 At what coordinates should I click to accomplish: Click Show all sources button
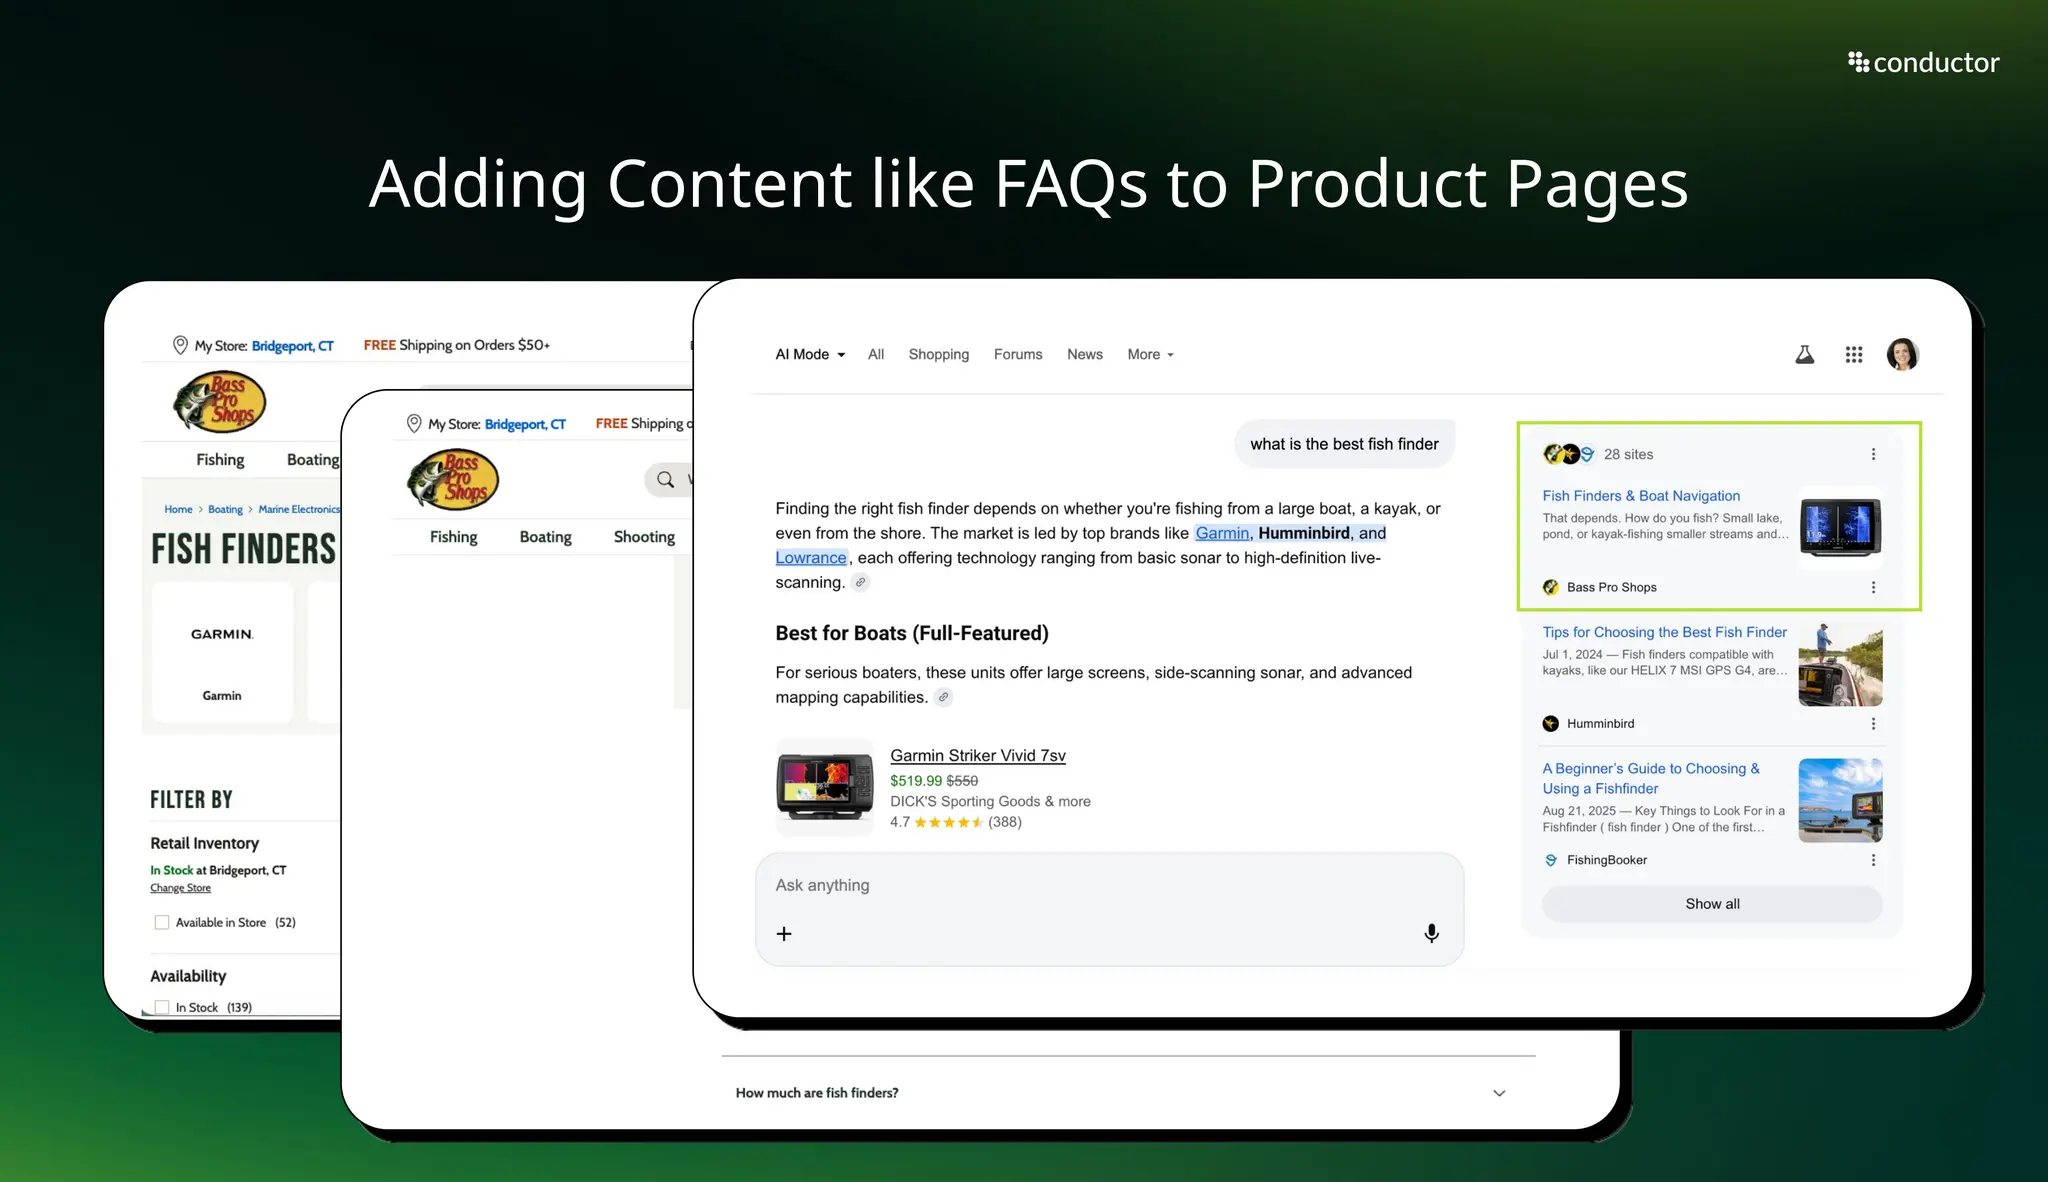1712,904
